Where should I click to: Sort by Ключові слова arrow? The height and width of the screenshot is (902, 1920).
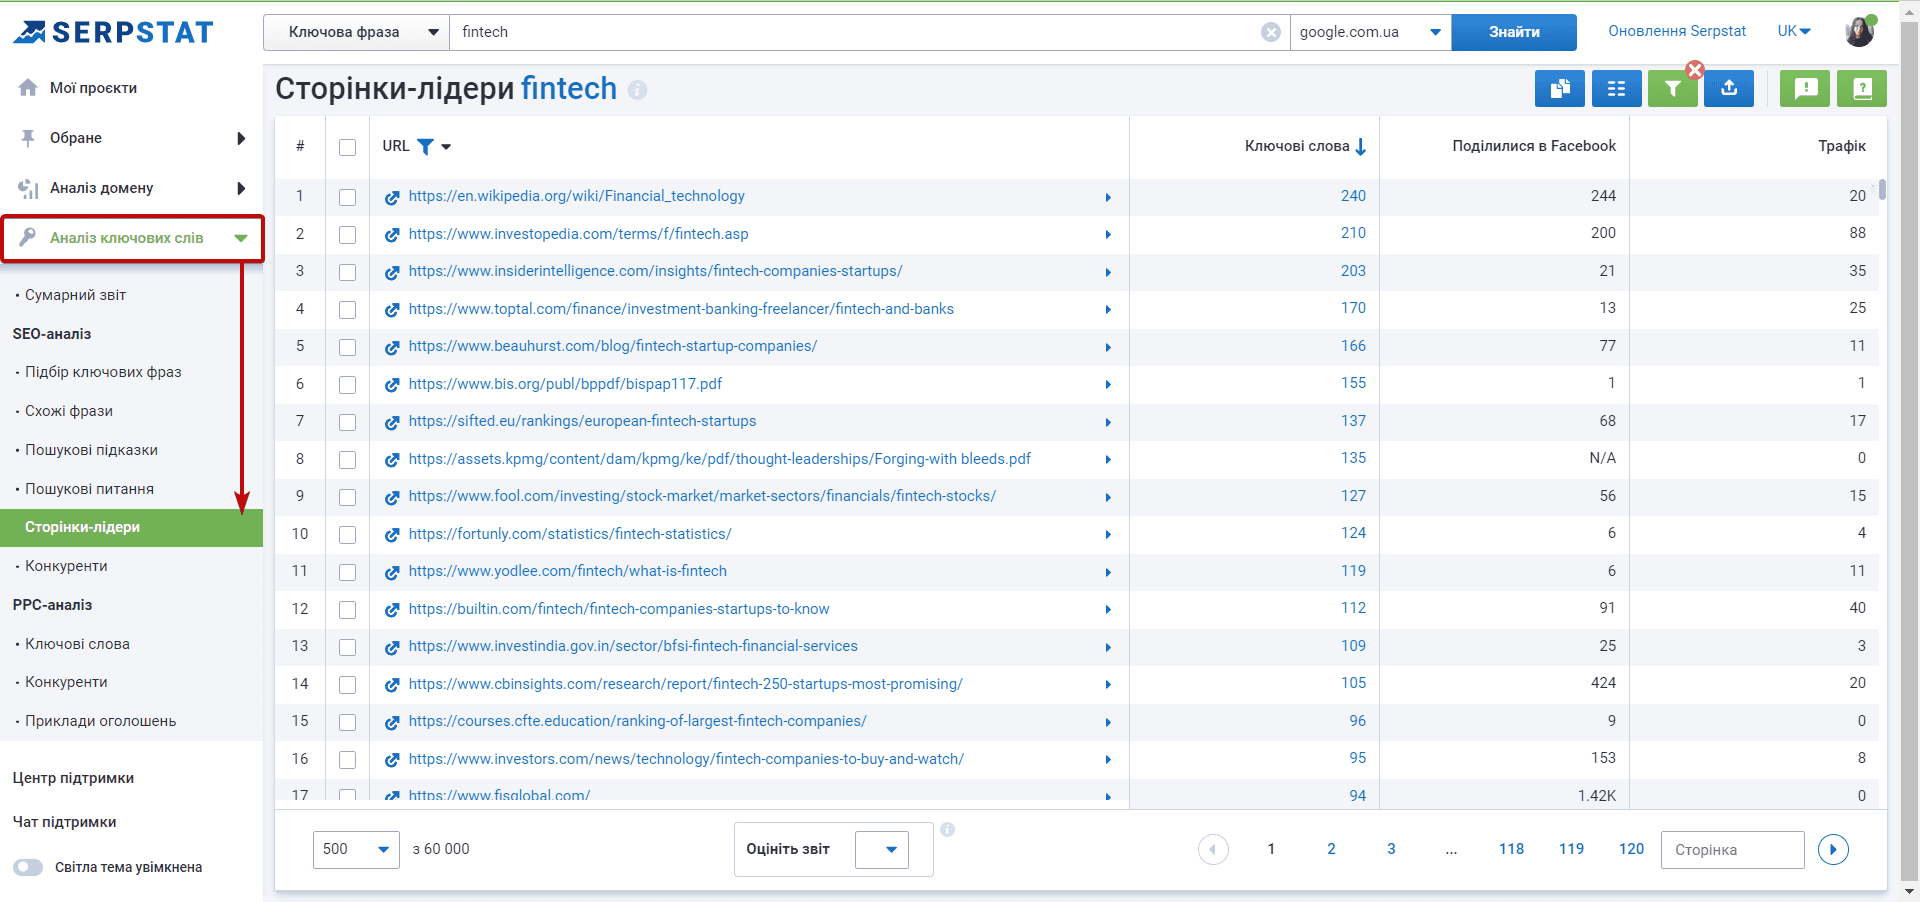coord(1360,147)
